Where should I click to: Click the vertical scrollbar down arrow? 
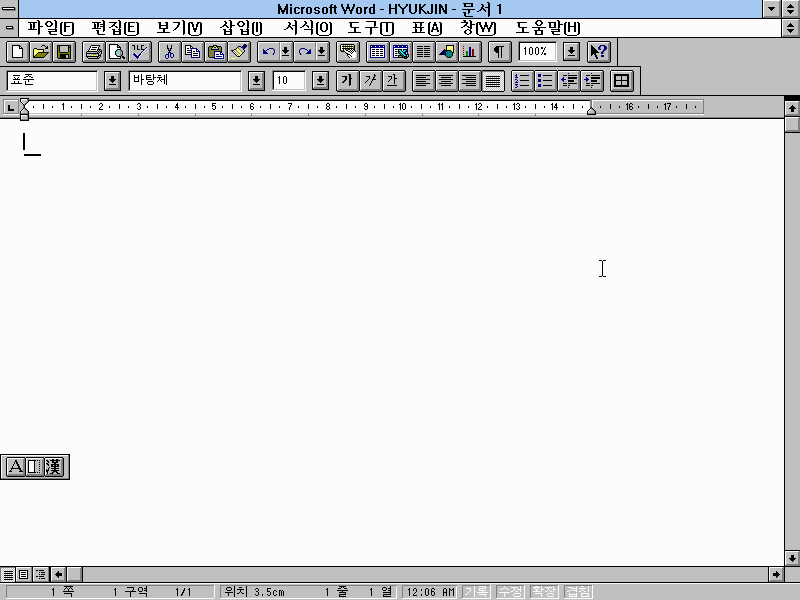click(792, 558)
